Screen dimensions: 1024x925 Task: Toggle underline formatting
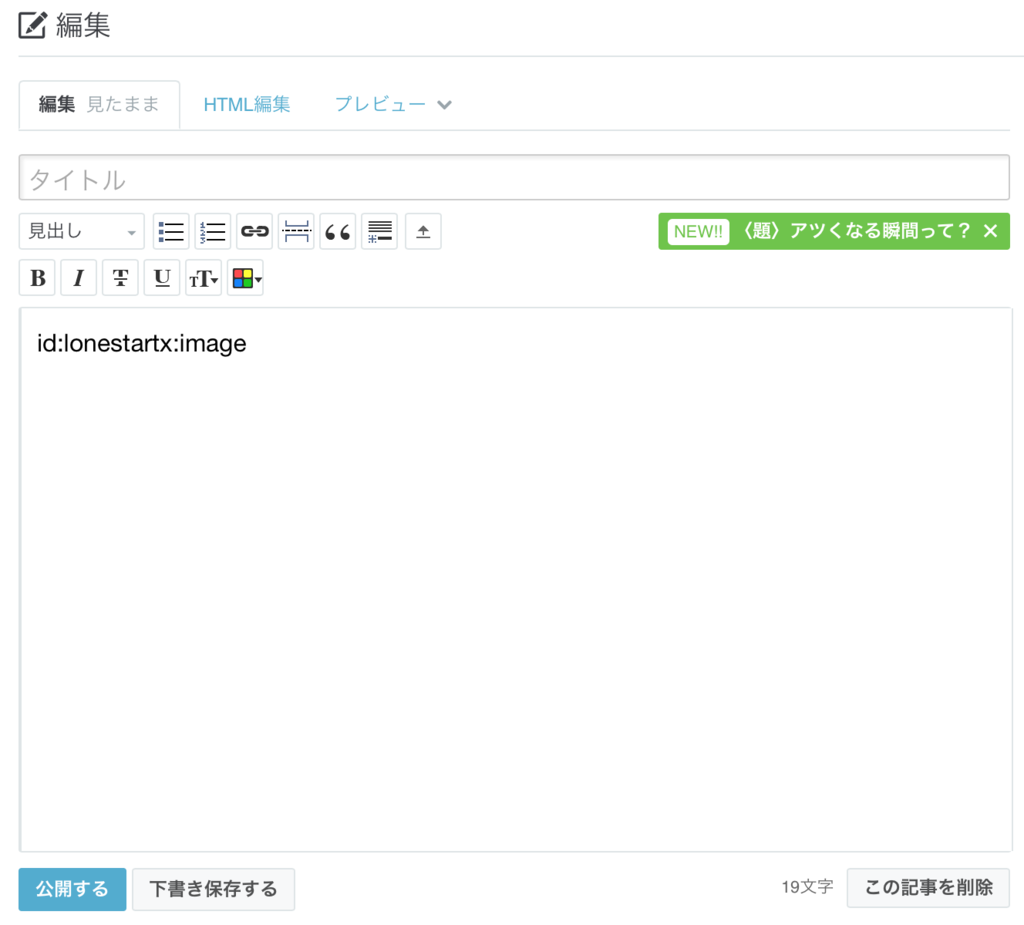[x=161, y=277]
